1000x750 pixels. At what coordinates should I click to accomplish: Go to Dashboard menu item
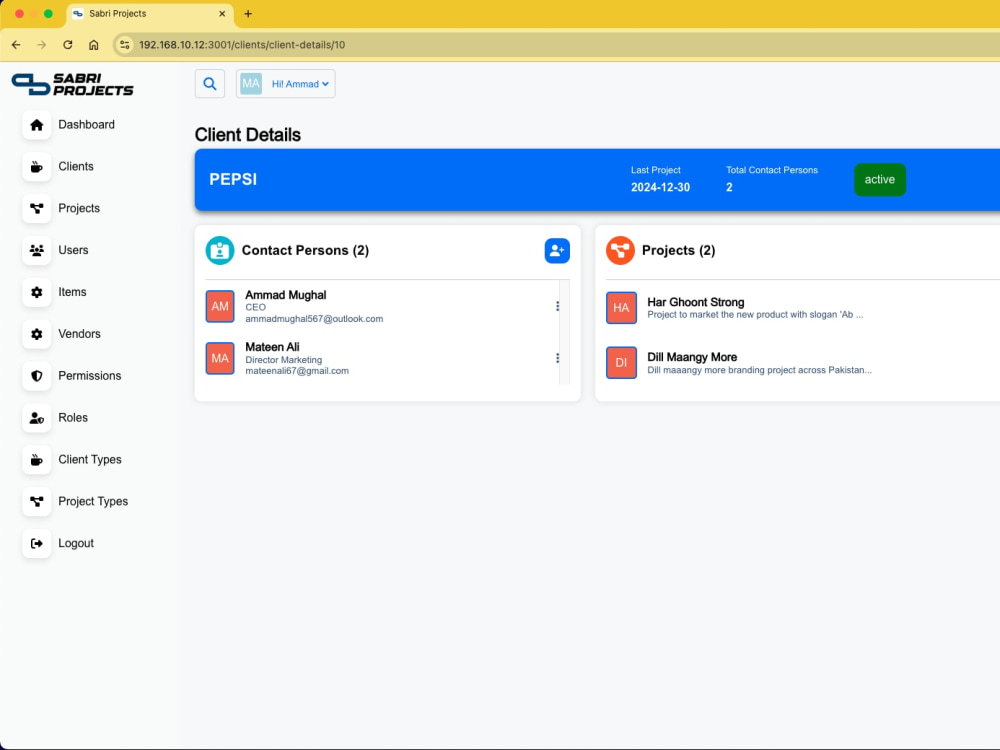86,125
